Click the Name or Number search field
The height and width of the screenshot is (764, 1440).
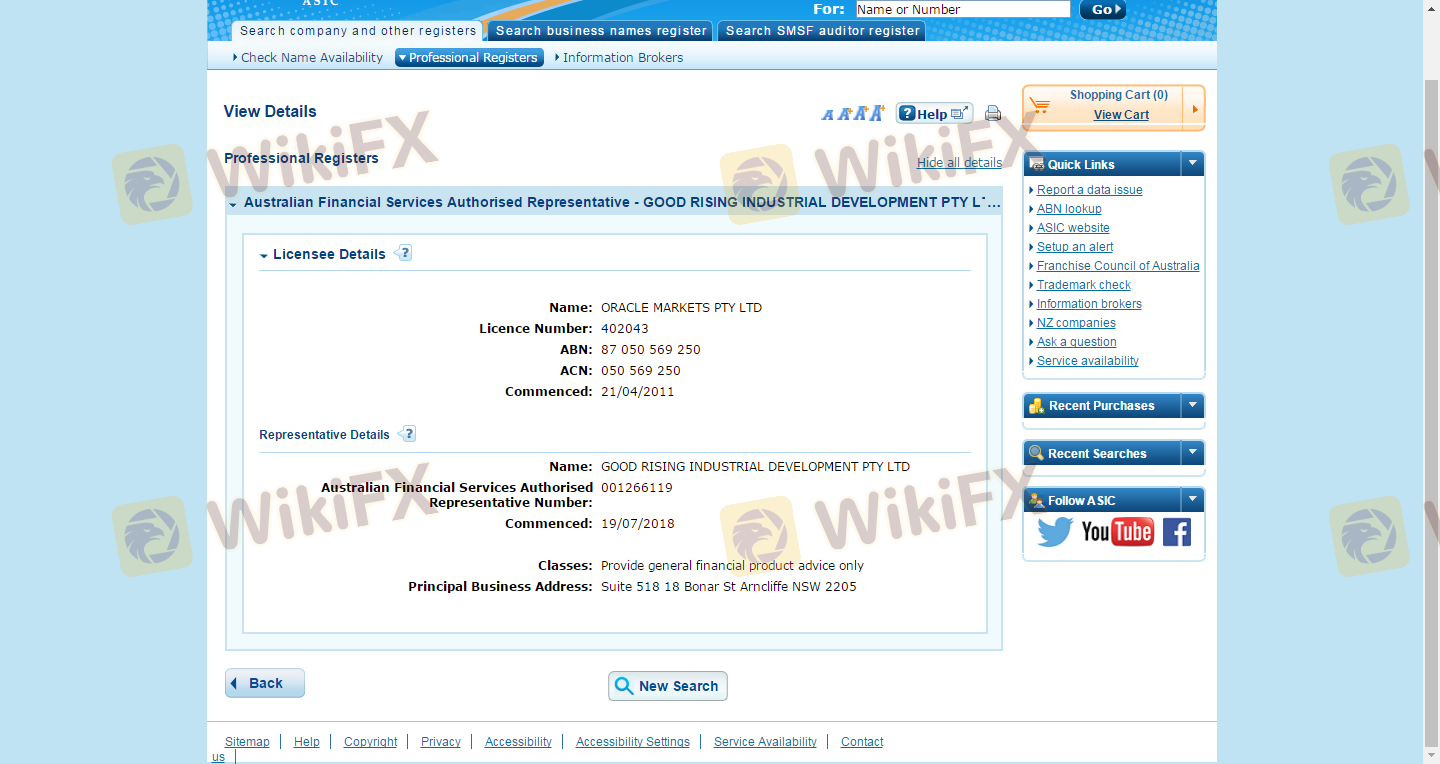click(x=962, y=10)
